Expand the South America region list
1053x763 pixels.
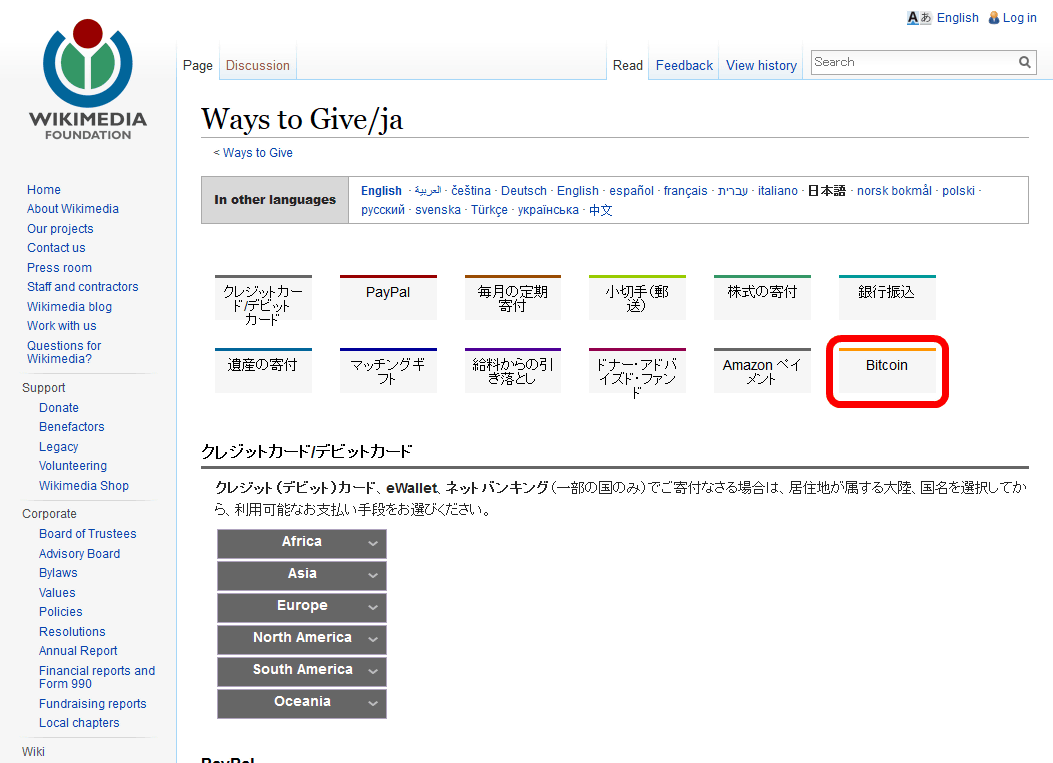pos(302,670)
